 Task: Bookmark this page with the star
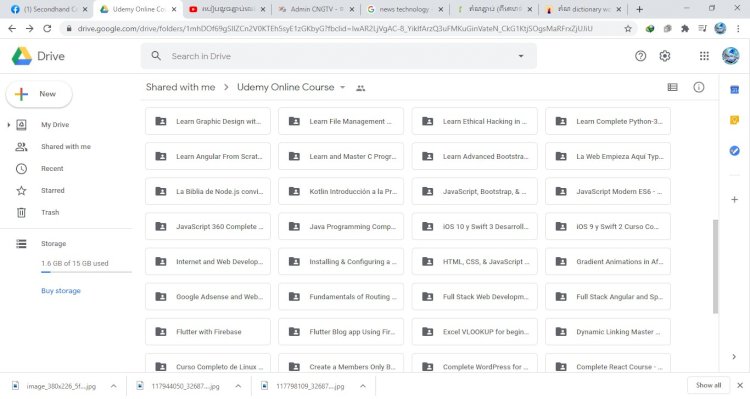pyautogui.click(x=628, y=29)
